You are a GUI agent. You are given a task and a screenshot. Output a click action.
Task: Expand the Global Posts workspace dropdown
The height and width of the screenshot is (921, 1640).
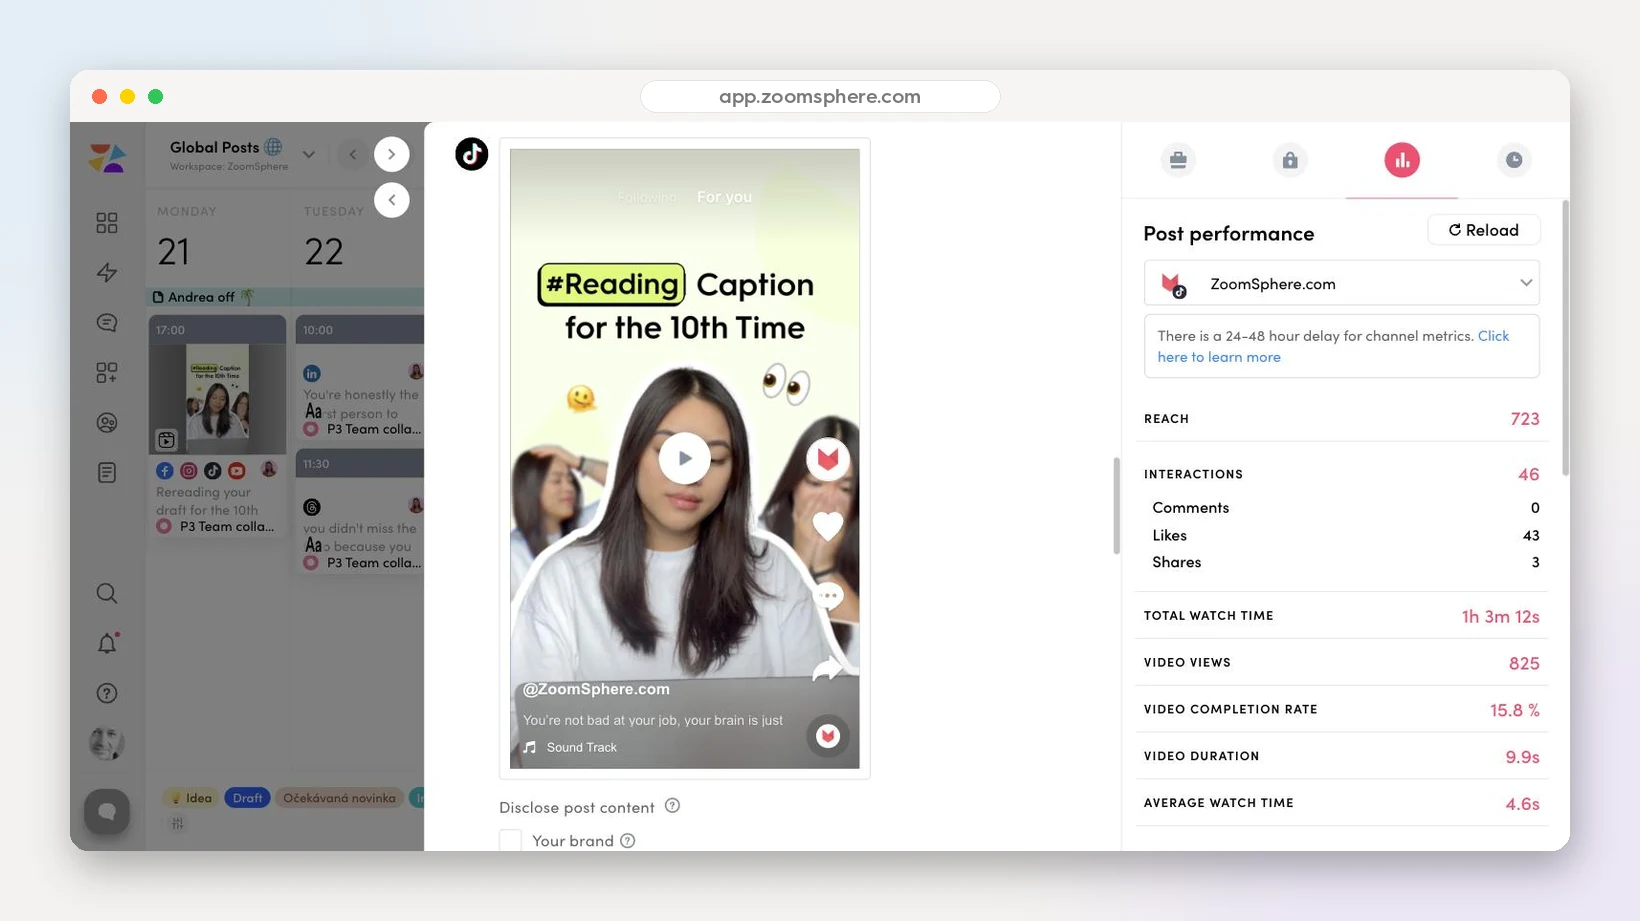tap(308, 154)
